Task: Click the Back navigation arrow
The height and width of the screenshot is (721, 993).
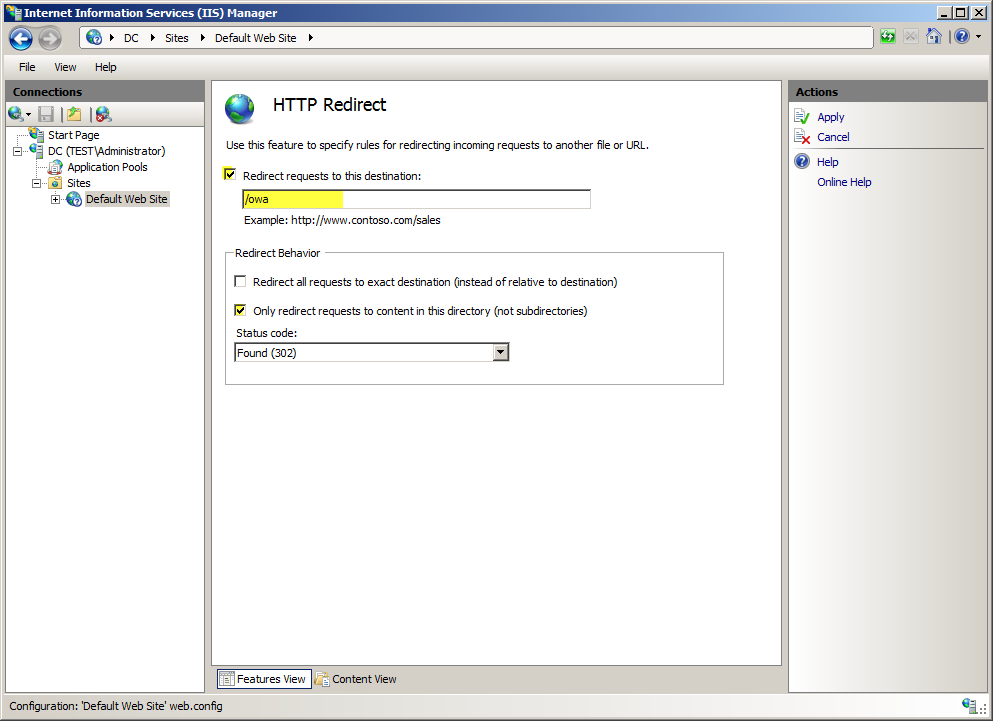Action: click(x=21, y=38)
